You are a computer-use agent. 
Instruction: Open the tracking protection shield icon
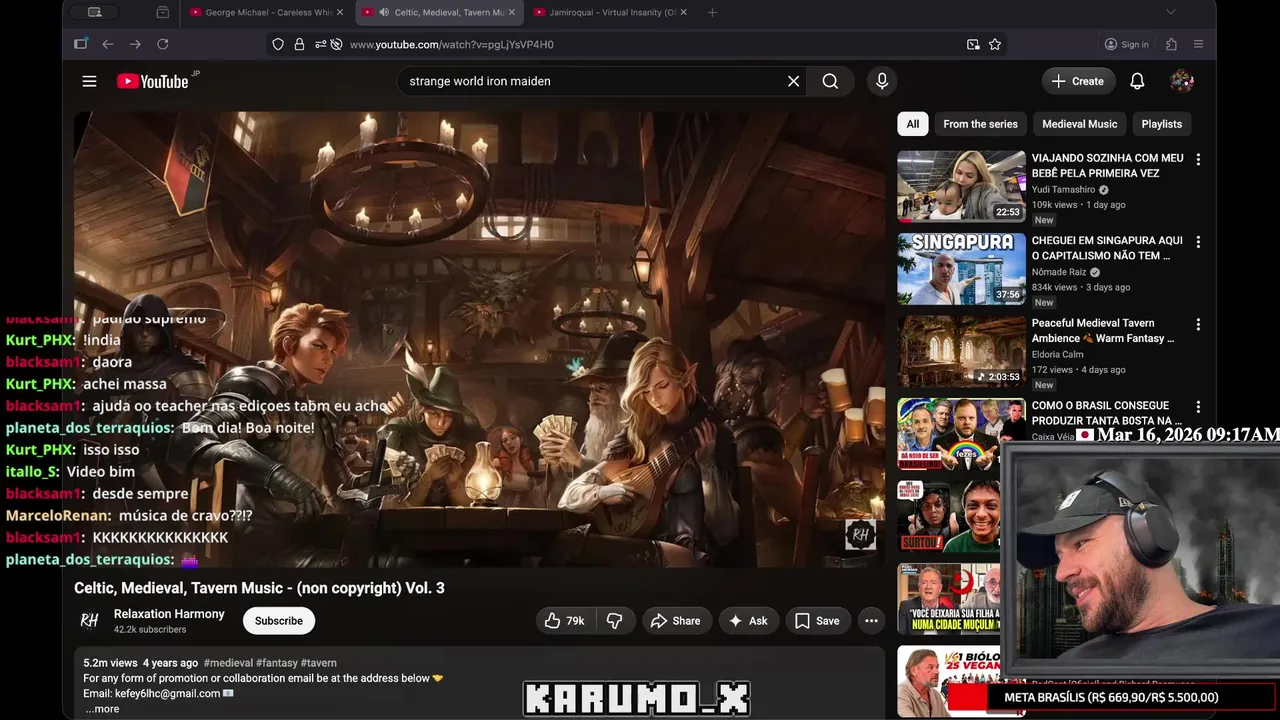point(279,44)
